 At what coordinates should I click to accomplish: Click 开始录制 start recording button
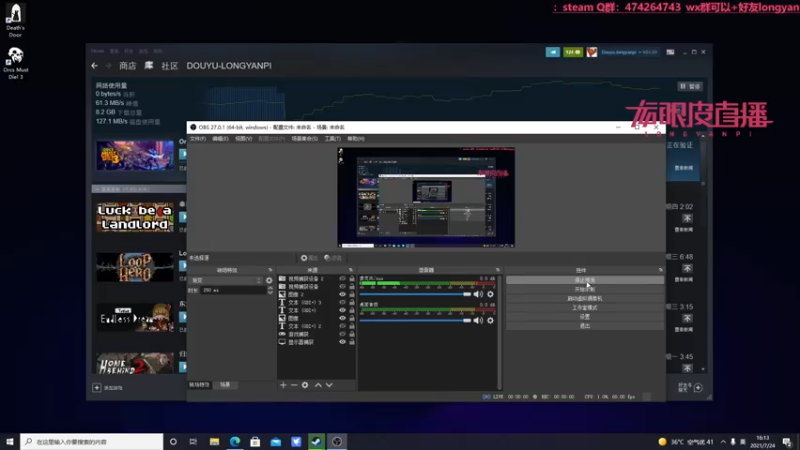585,289
